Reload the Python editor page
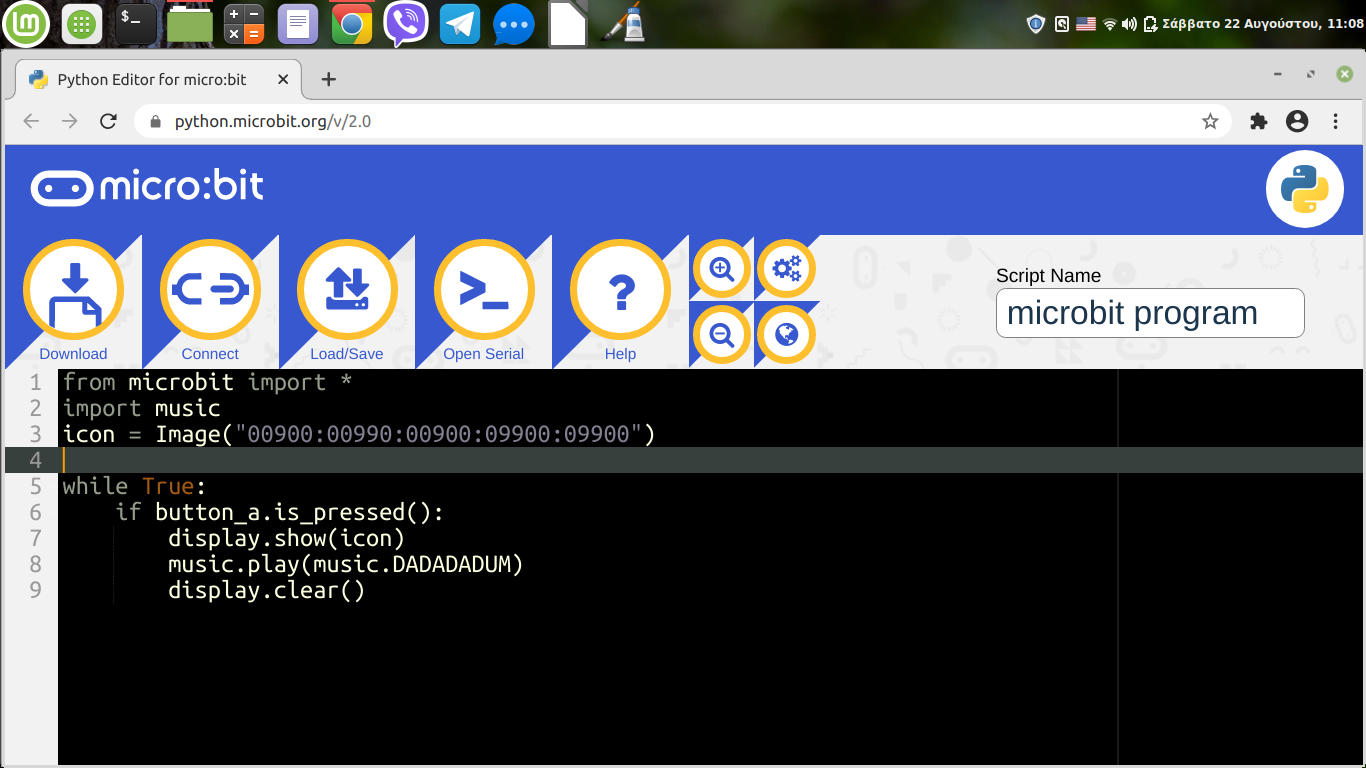Image resolution: width=1366 pixels, height=768 pixels. tap(108, 120)
